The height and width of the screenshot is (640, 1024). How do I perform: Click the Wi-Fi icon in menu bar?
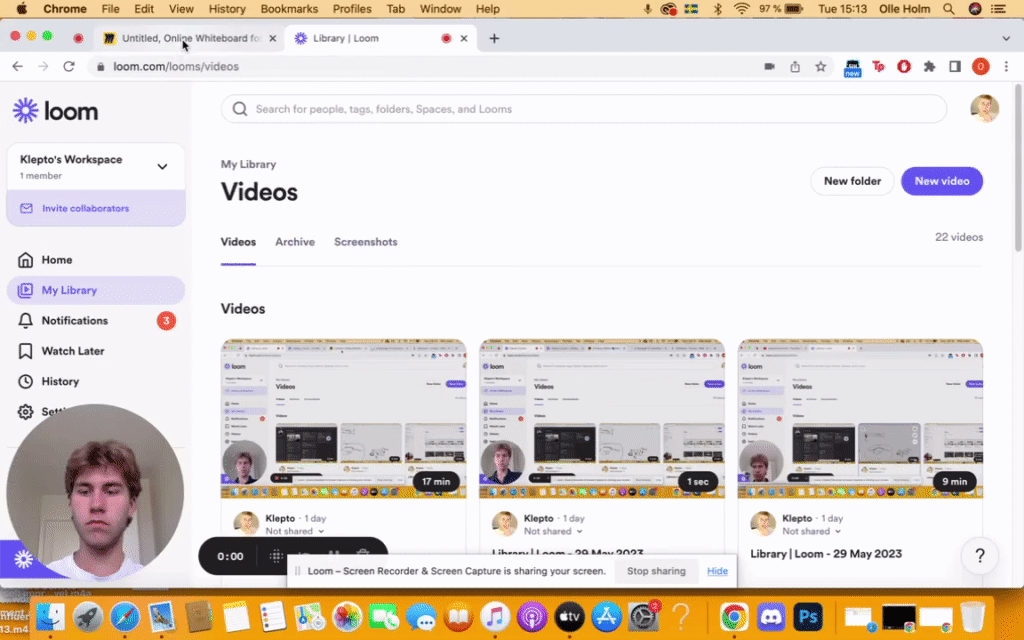tap(741, 9)
